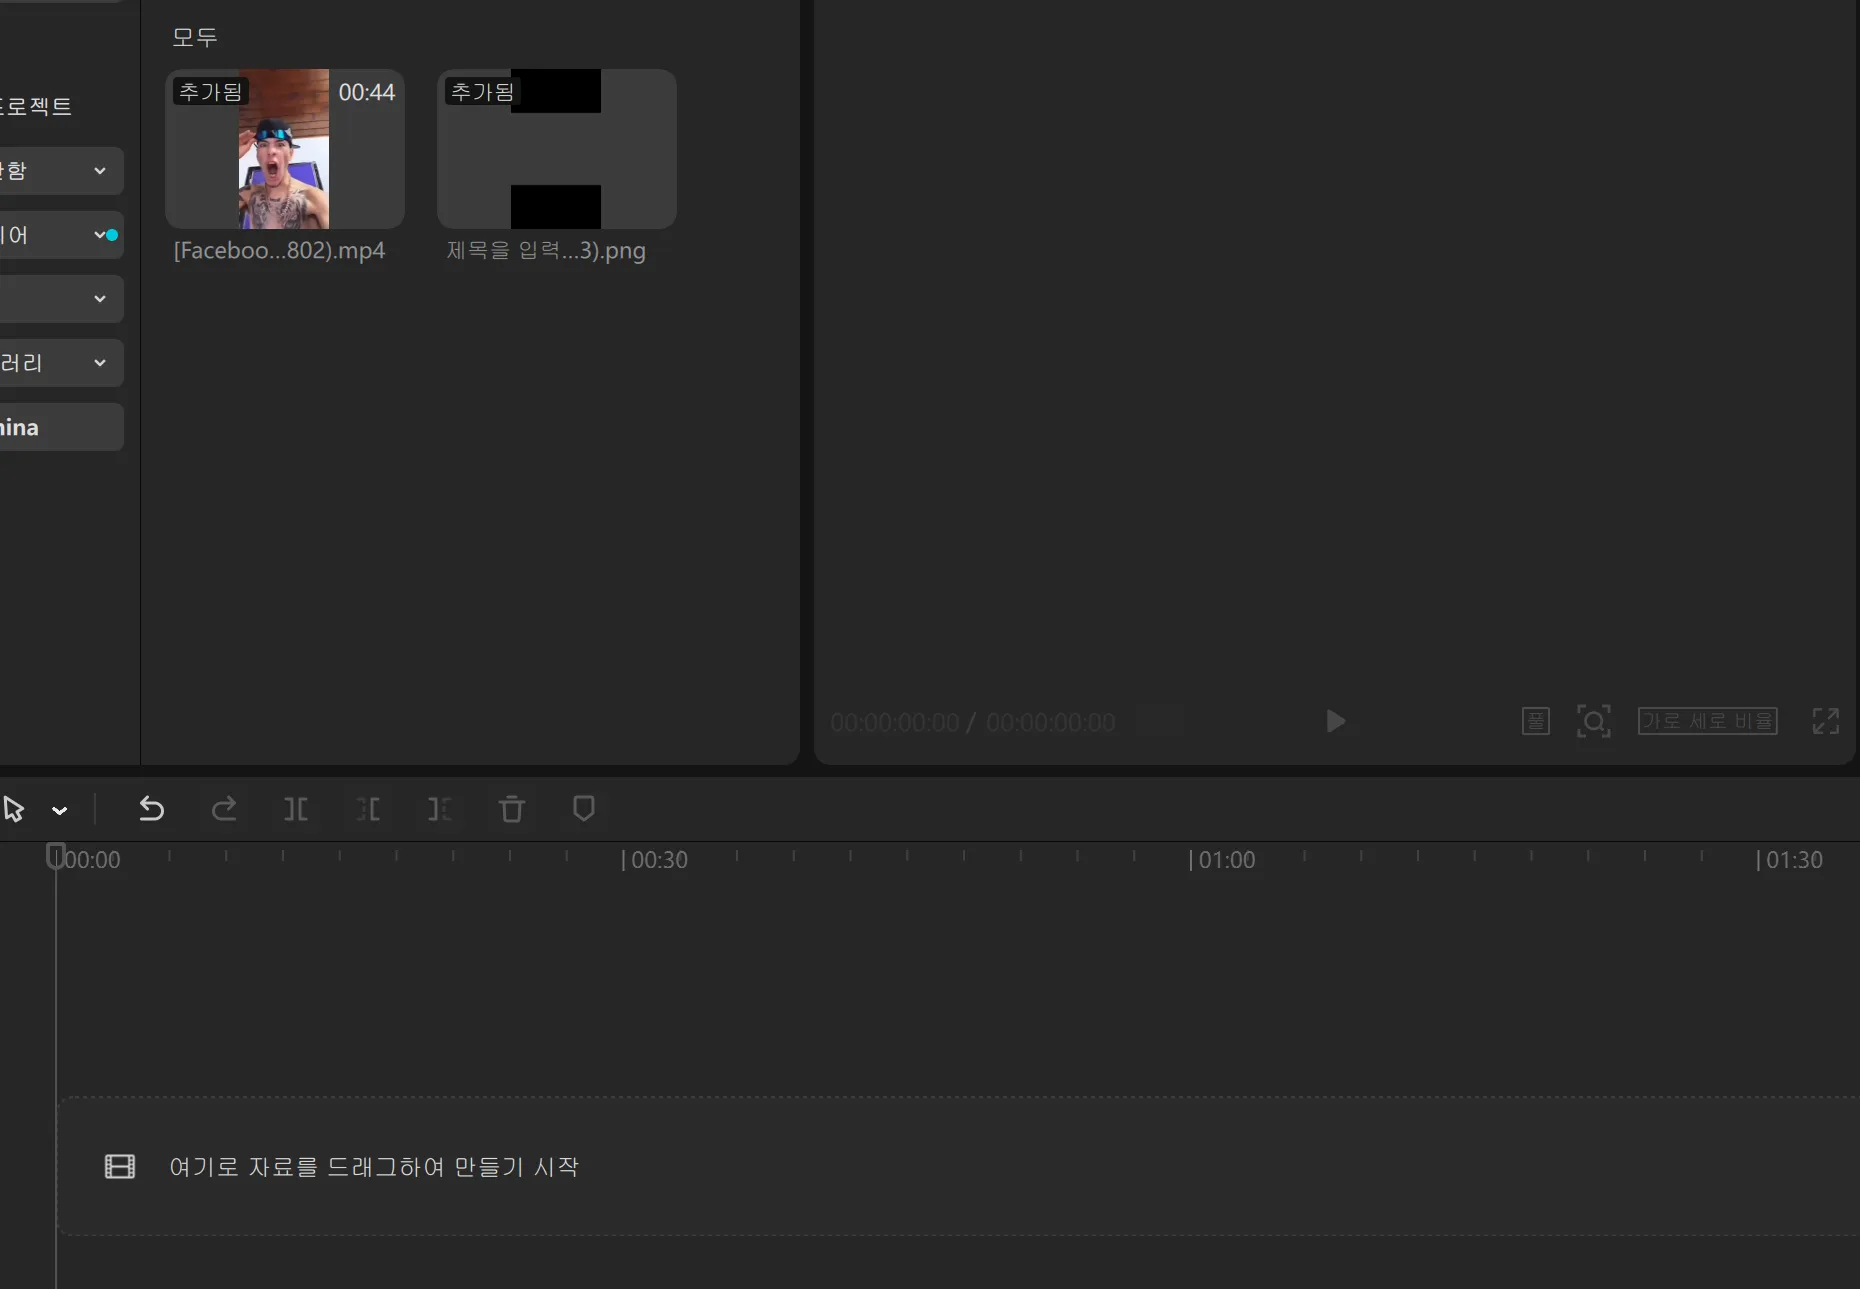Click the delete-right trim icon
1860x1289 pixels.
tap(440, 809)
